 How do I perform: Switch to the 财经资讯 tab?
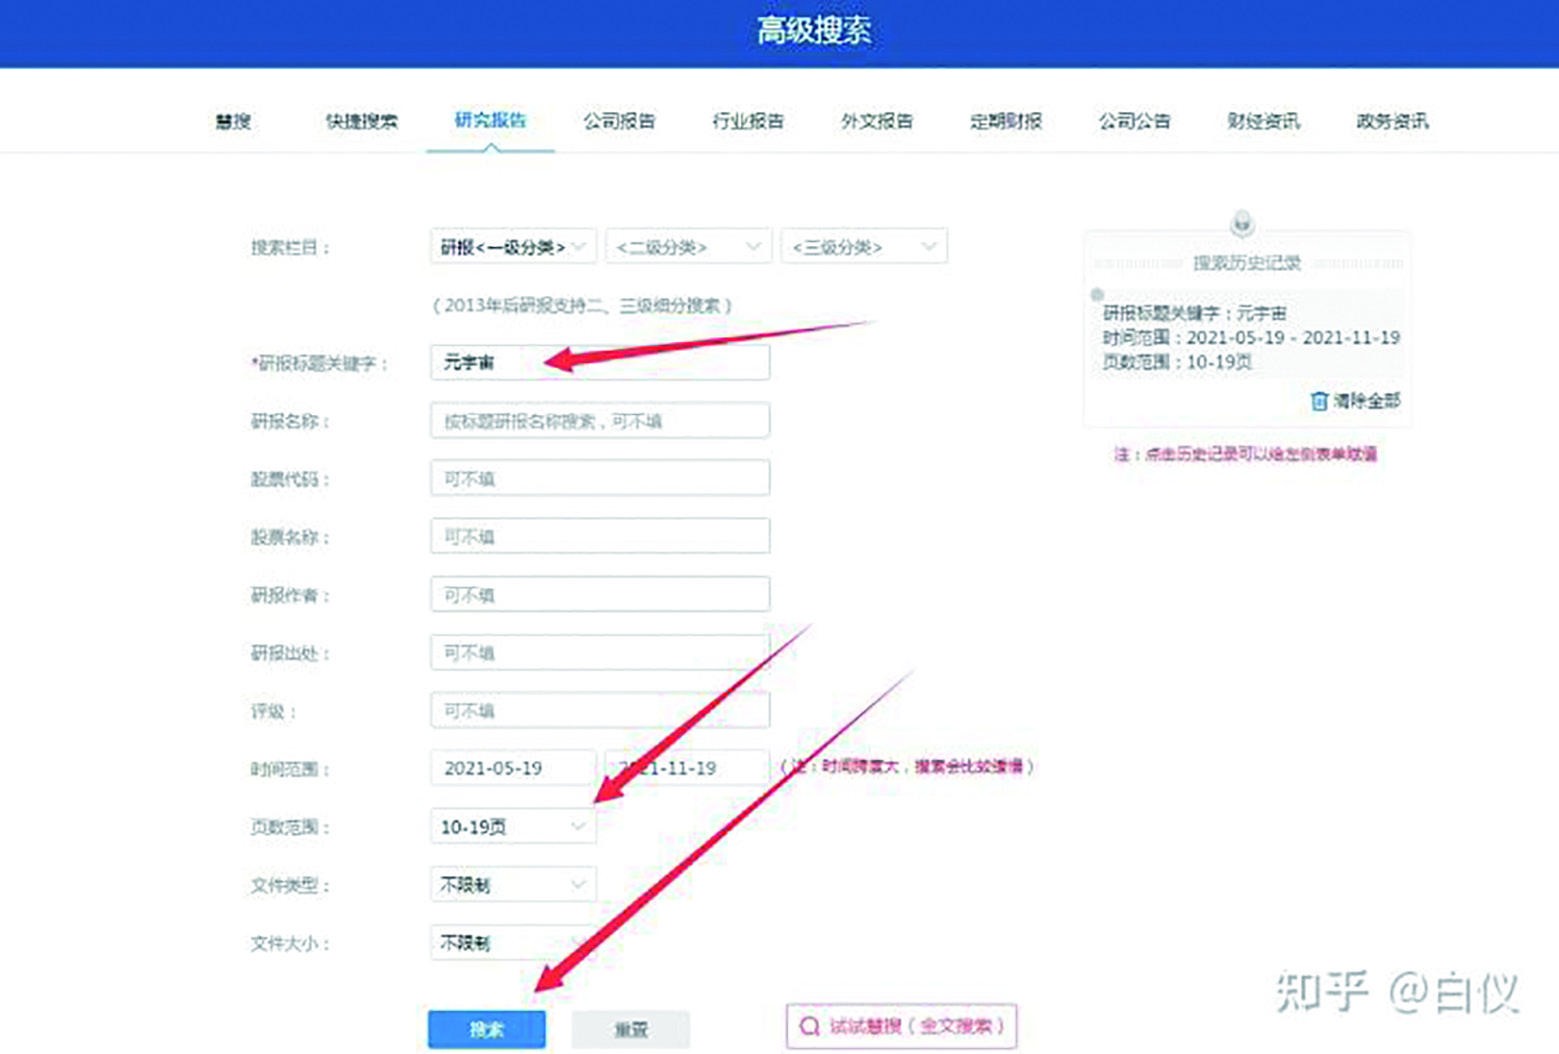tap(1263, 121)
